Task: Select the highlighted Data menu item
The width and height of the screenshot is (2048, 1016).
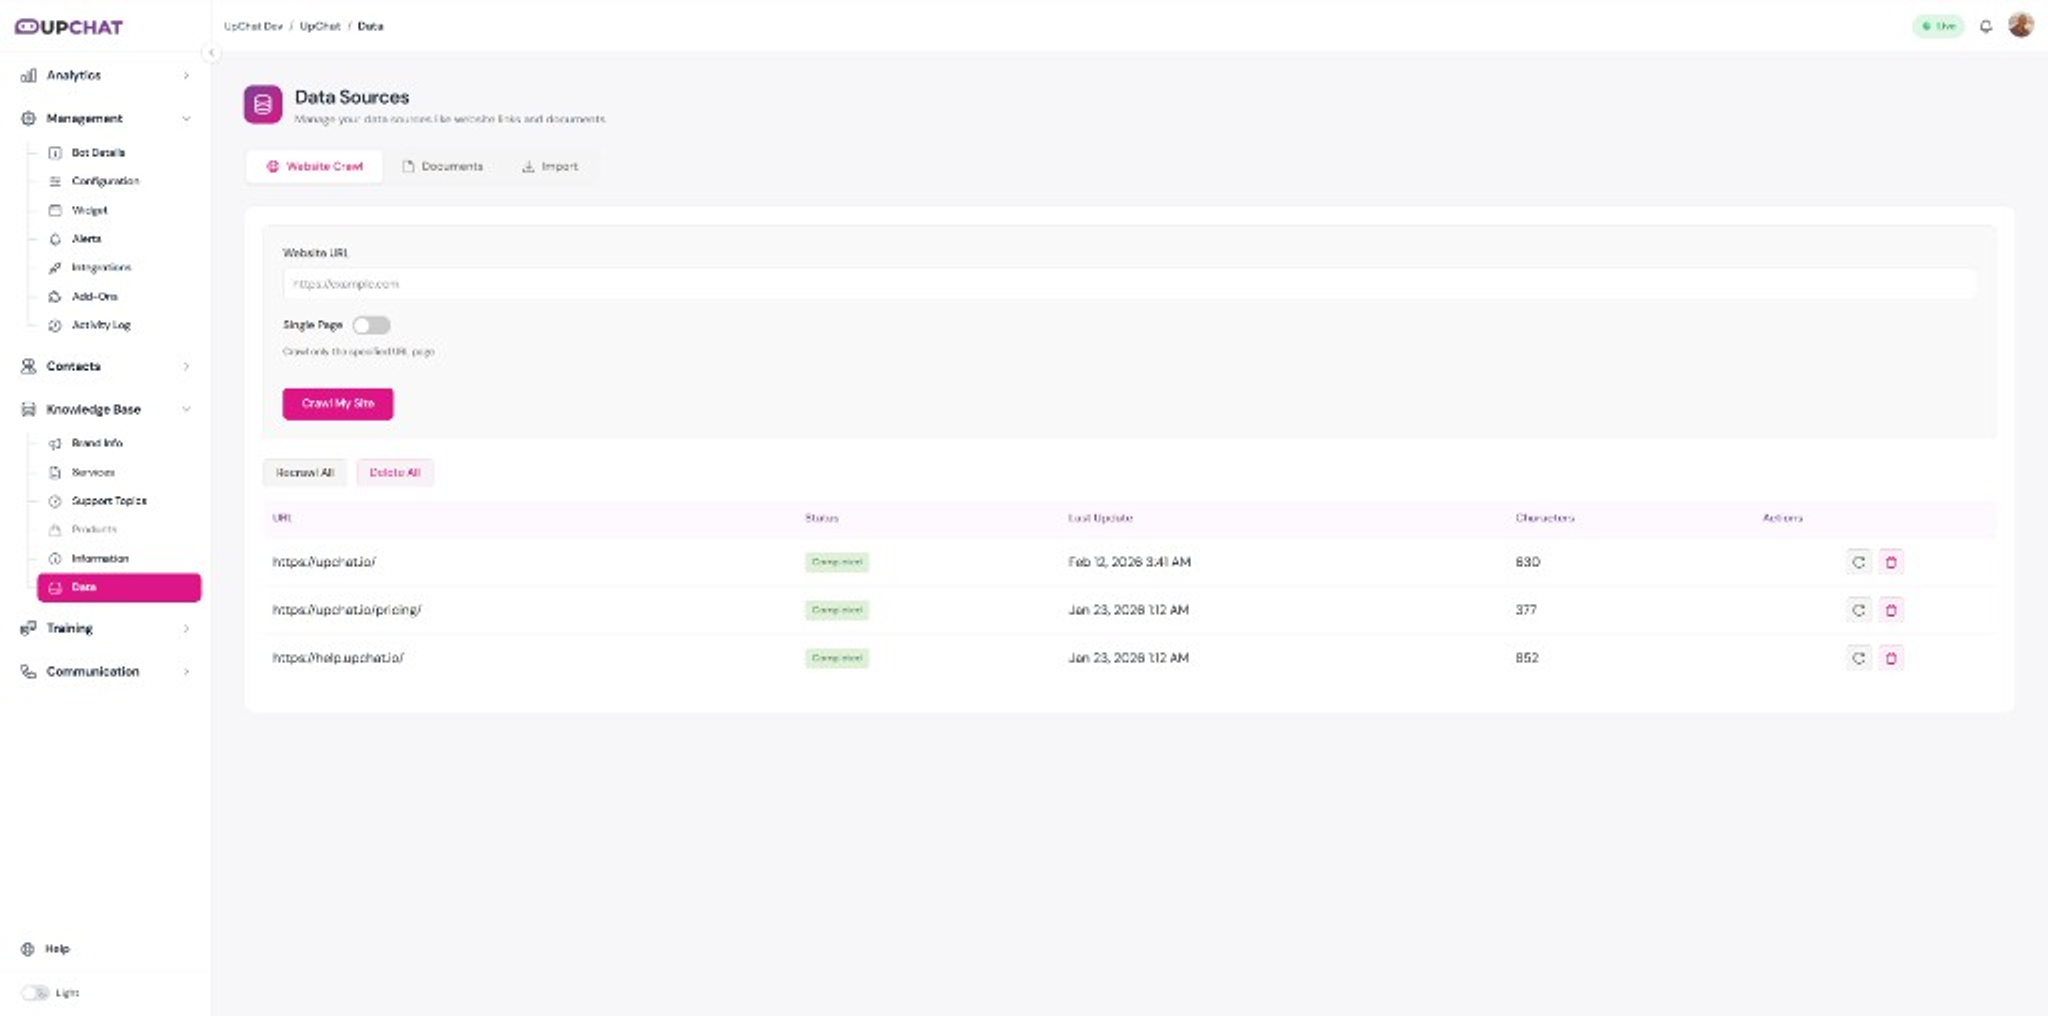Action: click(x=119, y=587)
